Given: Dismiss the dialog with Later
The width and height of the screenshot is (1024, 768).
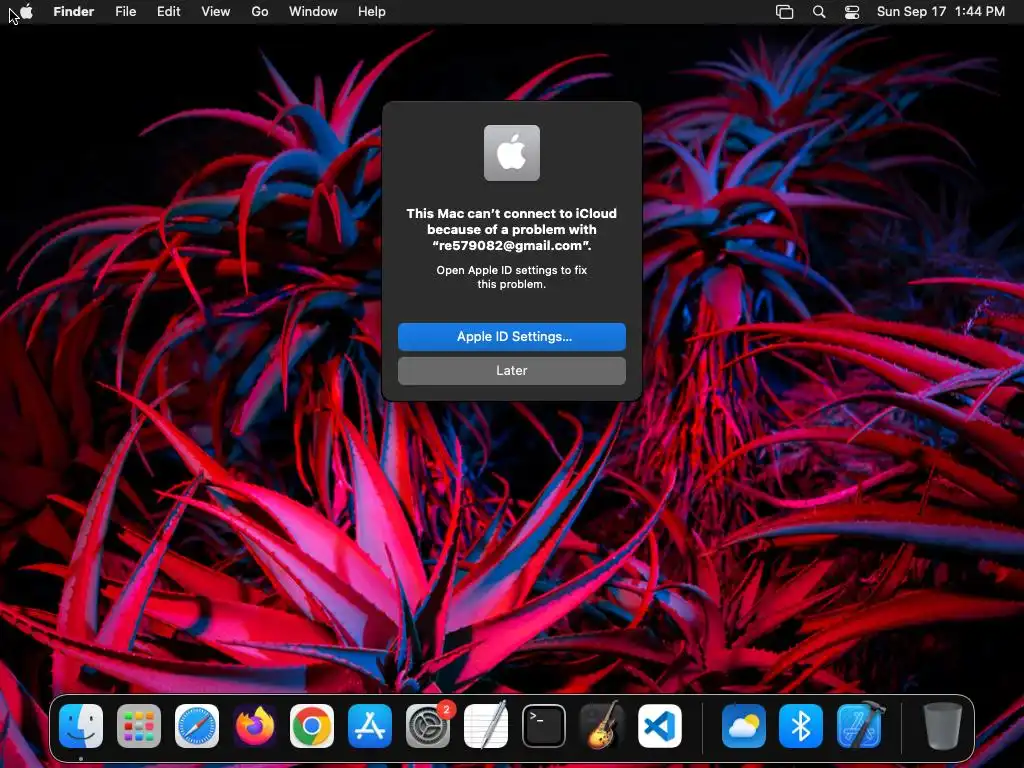Looking at the screenshot, I should [512, 370].
